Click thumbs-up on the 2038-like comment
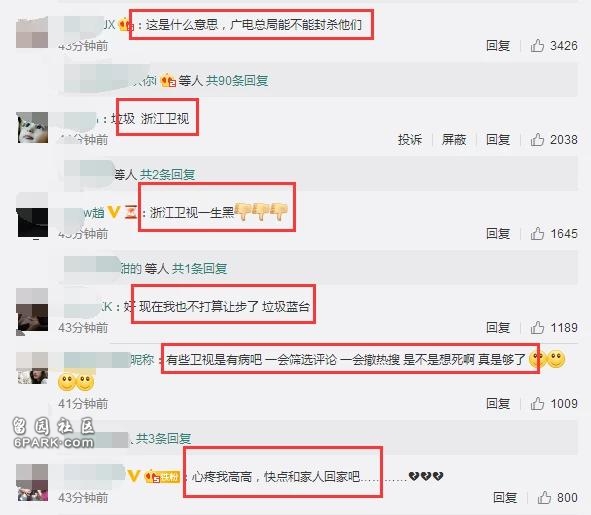Screen dimensions: 591x515 click(x=537, y=139)
